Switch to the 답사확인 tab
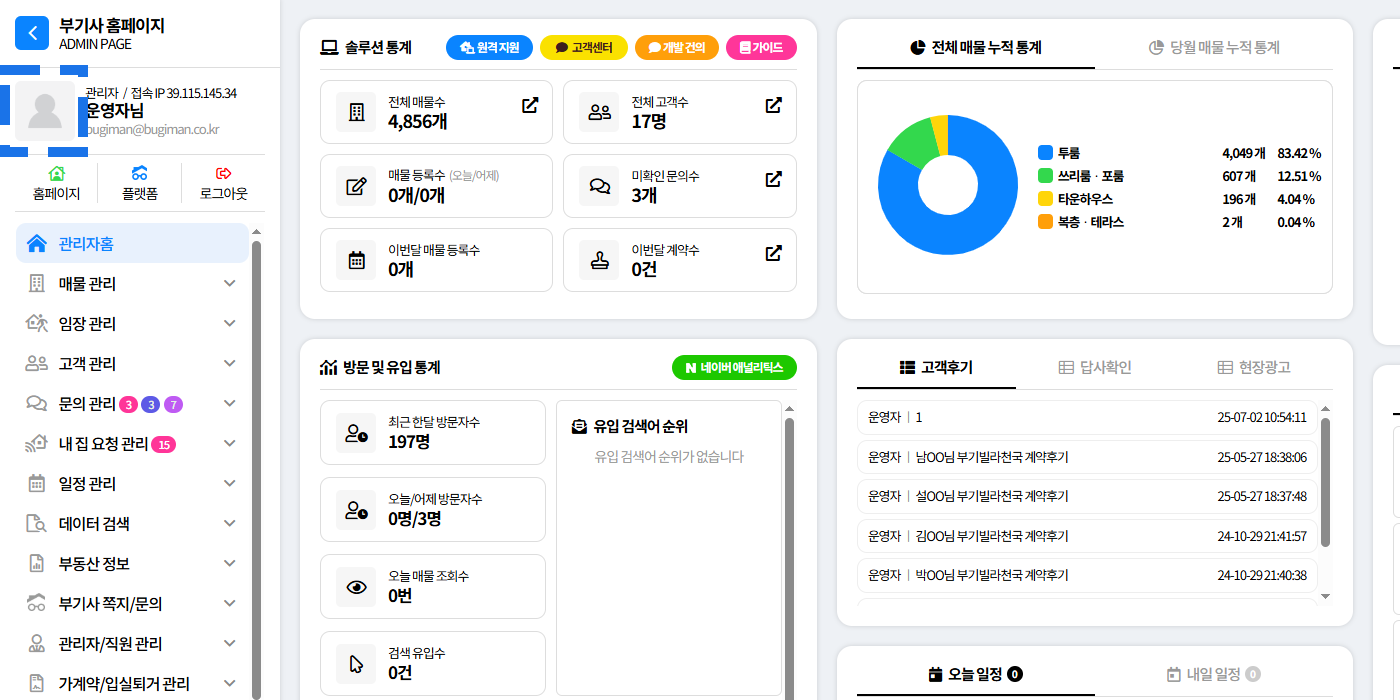The image size is (1400, 700). tap(1094, 367)
